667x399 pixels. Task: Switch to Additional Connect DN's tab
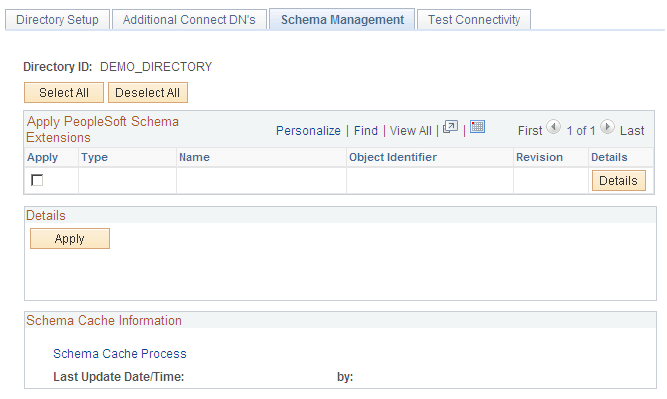189,20
